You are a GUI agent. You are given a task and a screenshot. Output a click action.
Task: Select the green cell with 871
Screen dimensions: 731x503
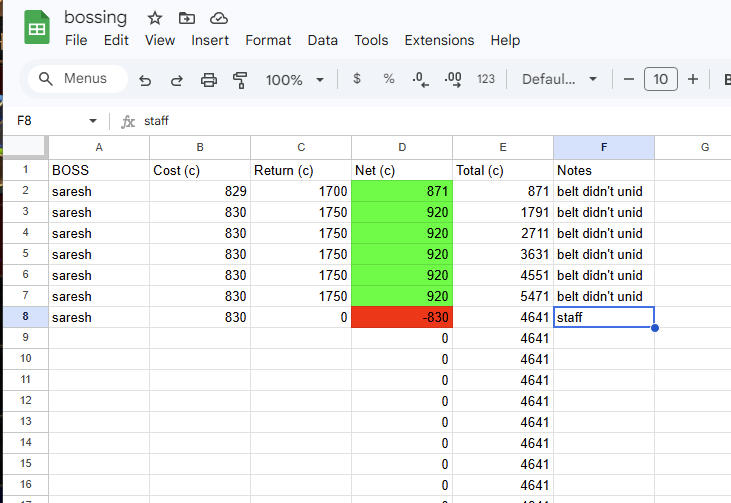tap(402, 191)
